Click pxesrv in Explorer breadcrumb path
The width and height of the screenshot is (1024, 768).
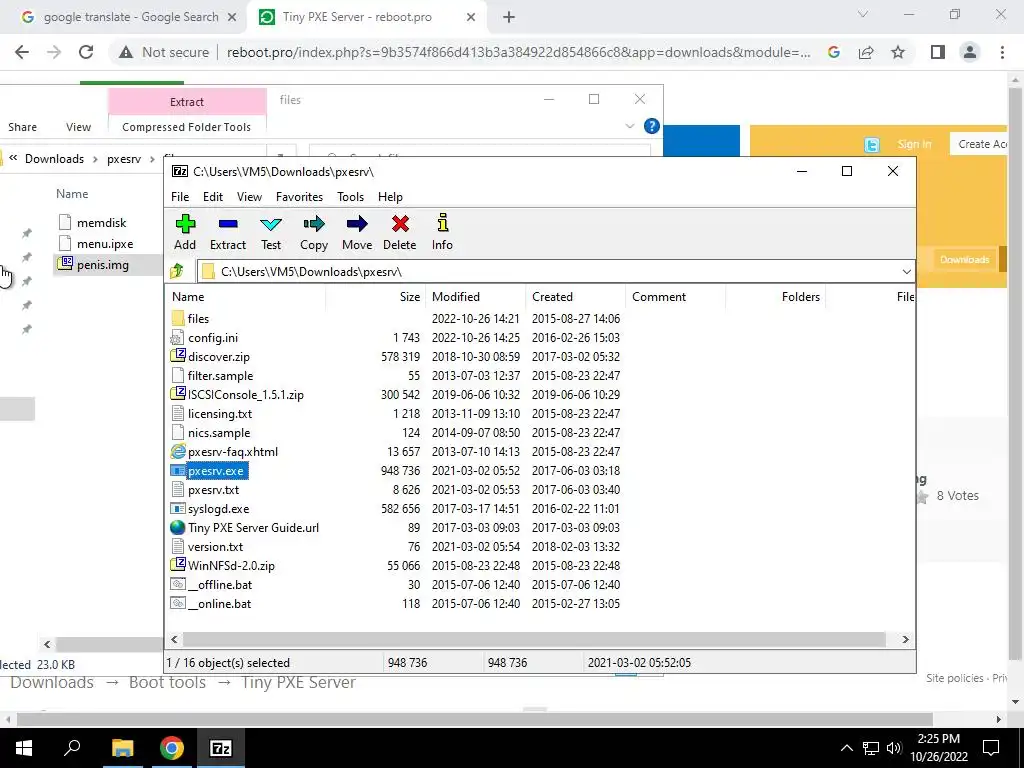click(x=124, y=159)
